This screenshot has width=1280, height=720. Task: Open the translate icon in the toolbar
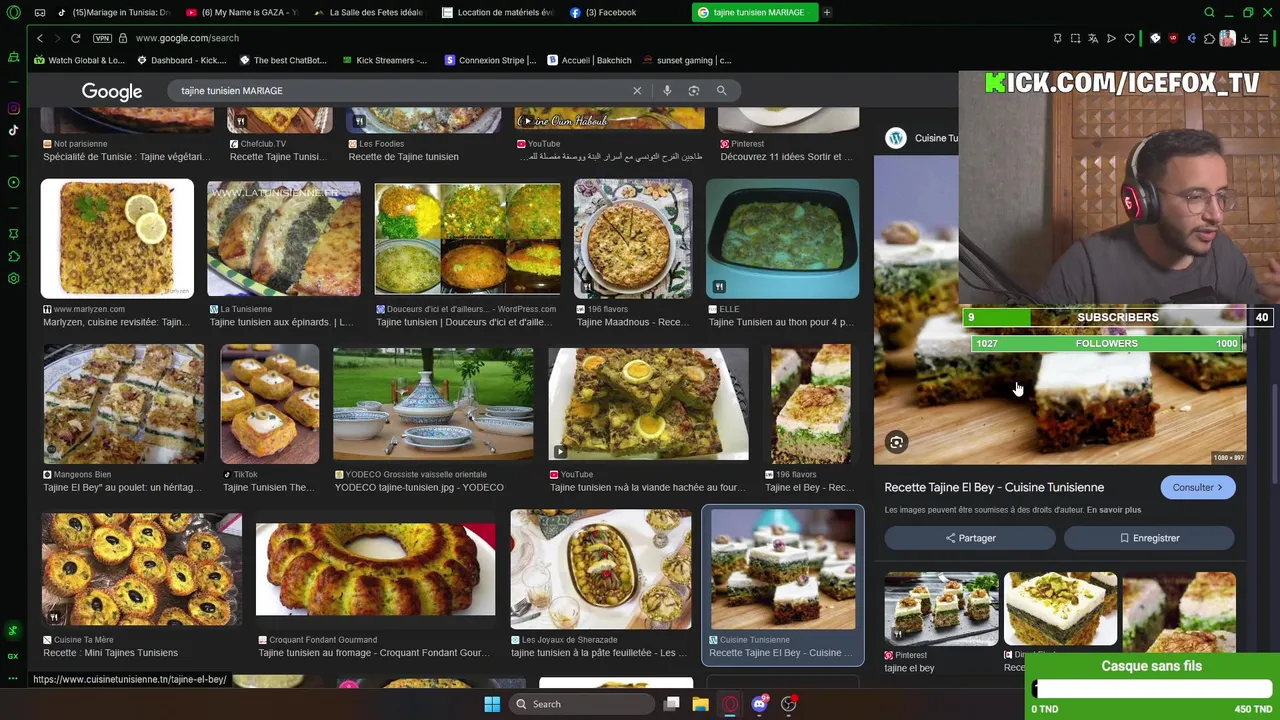click(x=1093, y=38)
